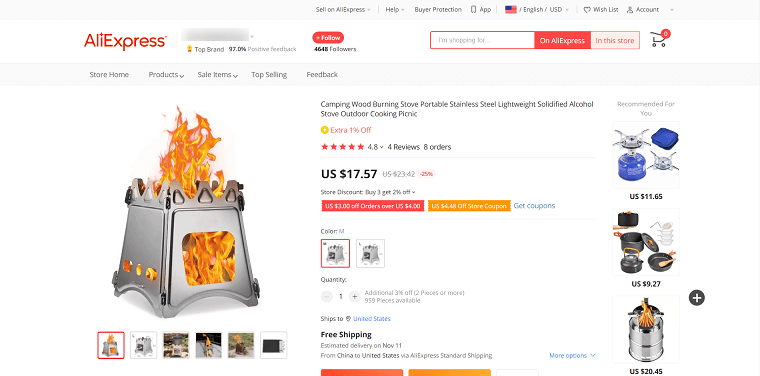Click the Get coupons link

(x=534, y=206)
